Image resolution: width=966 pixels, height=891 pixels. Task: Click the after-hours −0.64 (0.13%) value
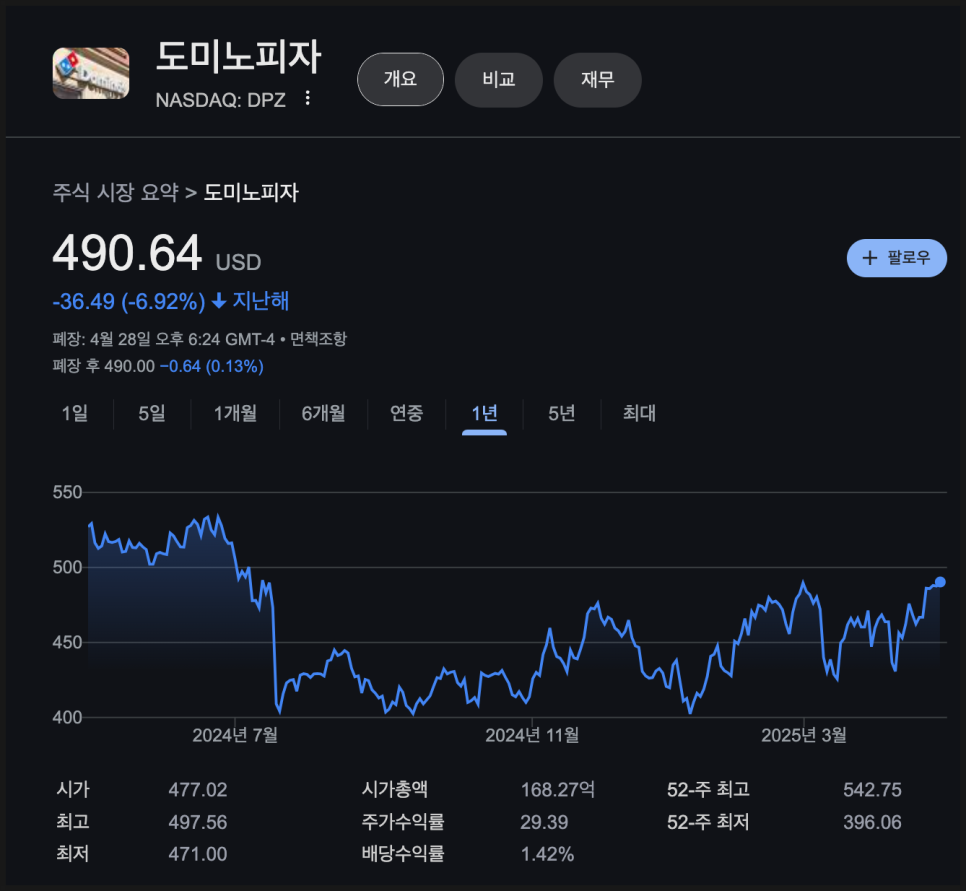coord(212,366)
